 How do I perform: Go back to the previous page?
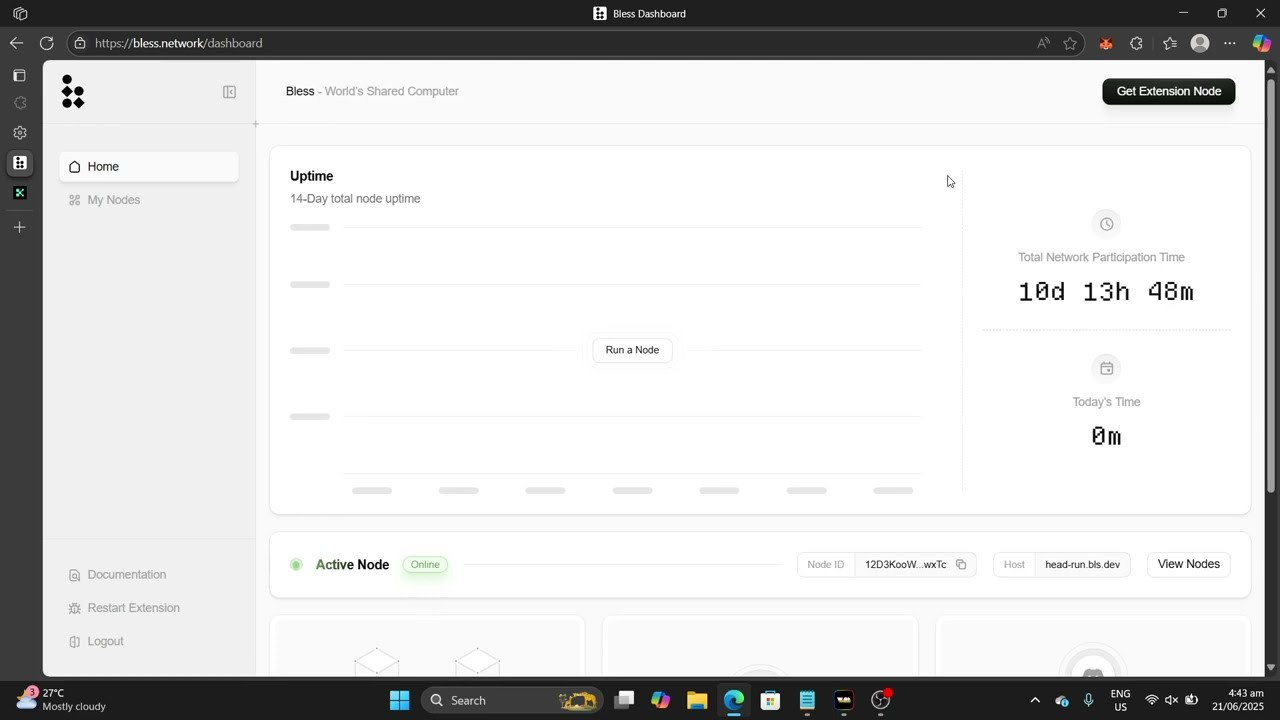point(16,43)
